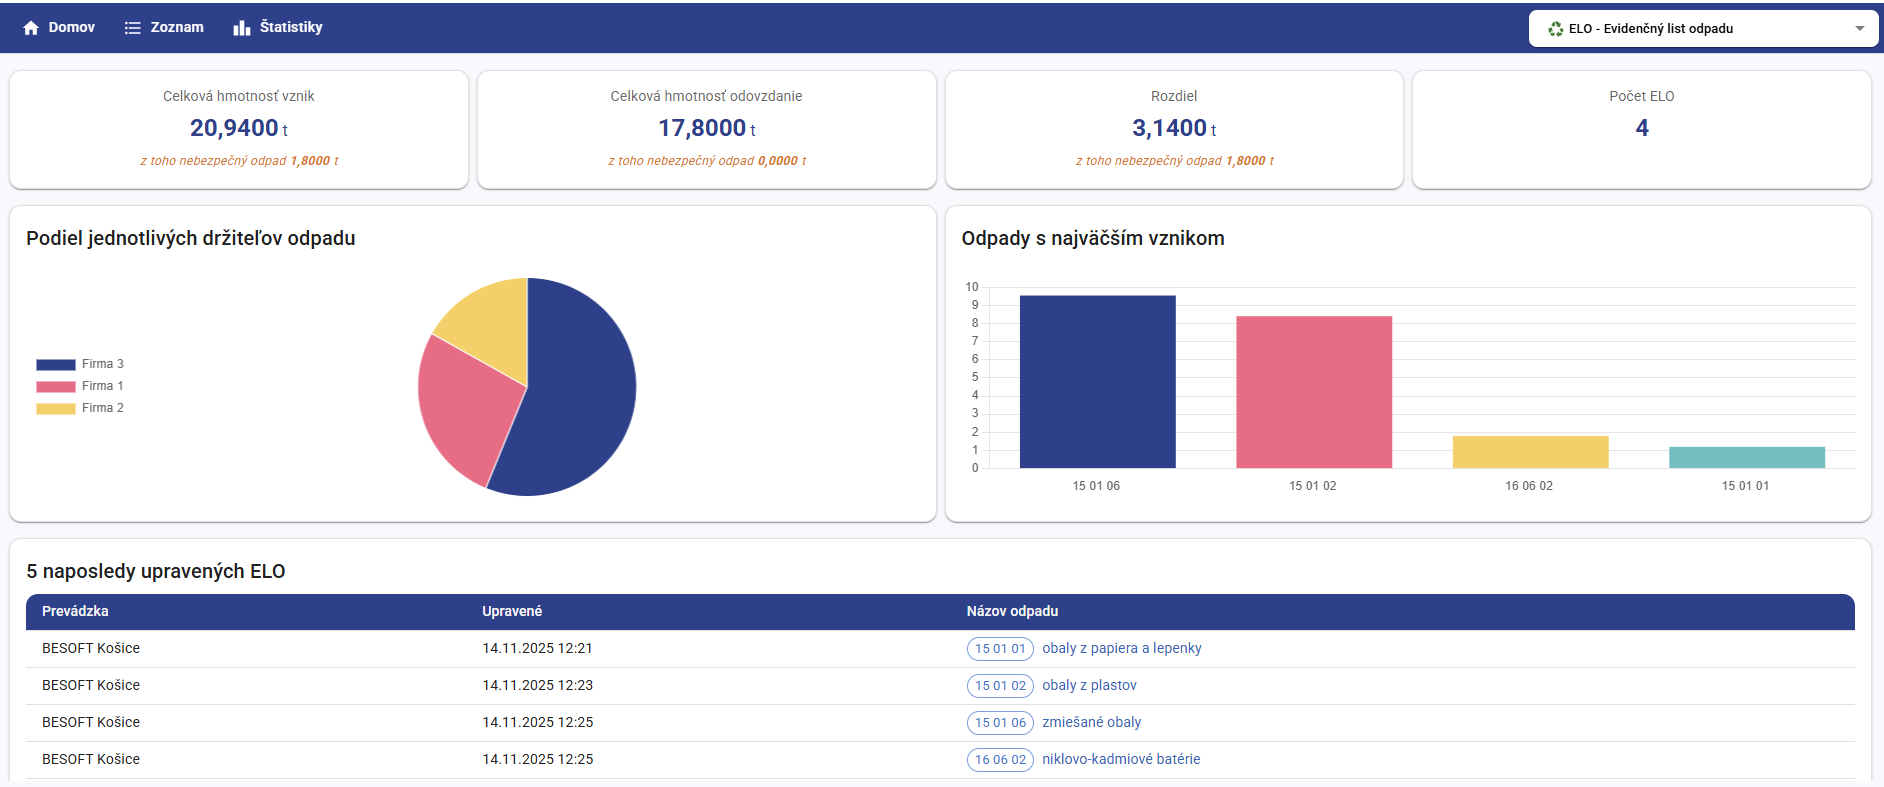Toggle Firma 1 legend entry
Screen dimensions: 1884x787
point(80,386)
